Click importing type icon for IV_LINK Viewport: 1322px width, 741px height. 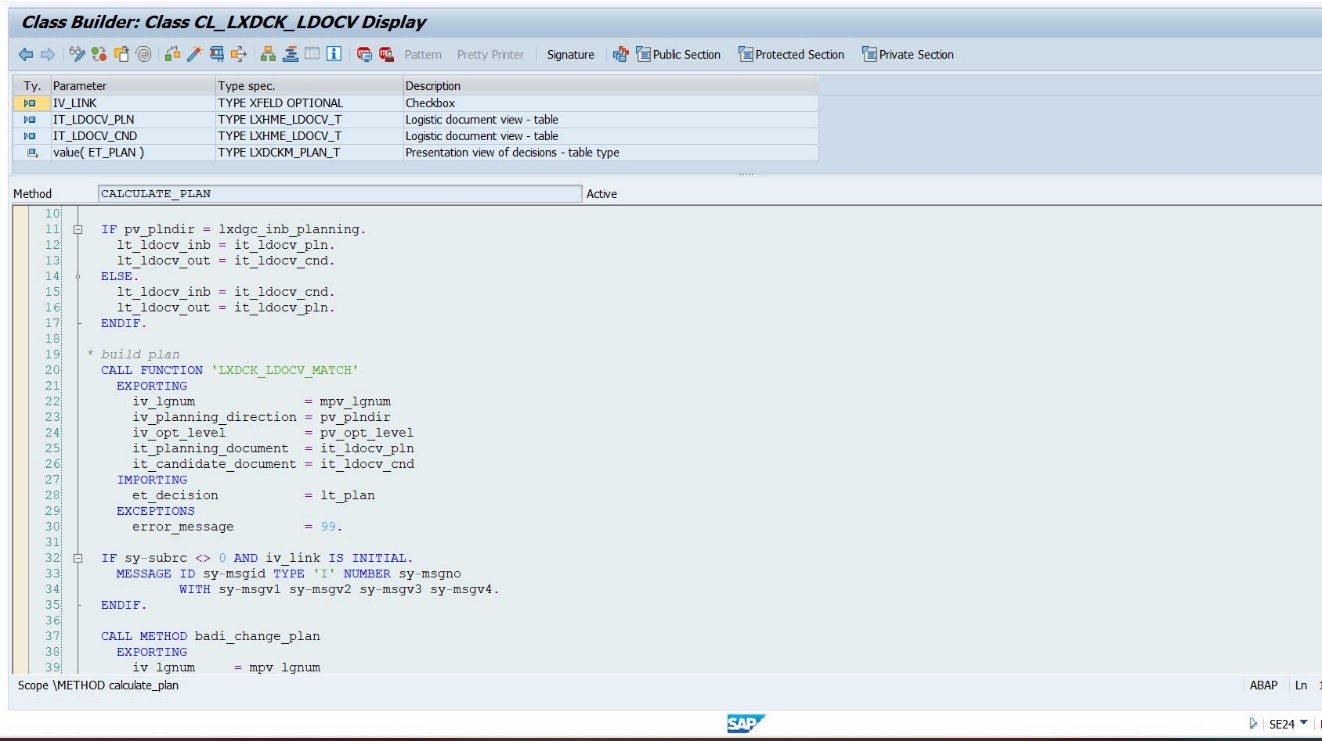(x=29, y=103)
